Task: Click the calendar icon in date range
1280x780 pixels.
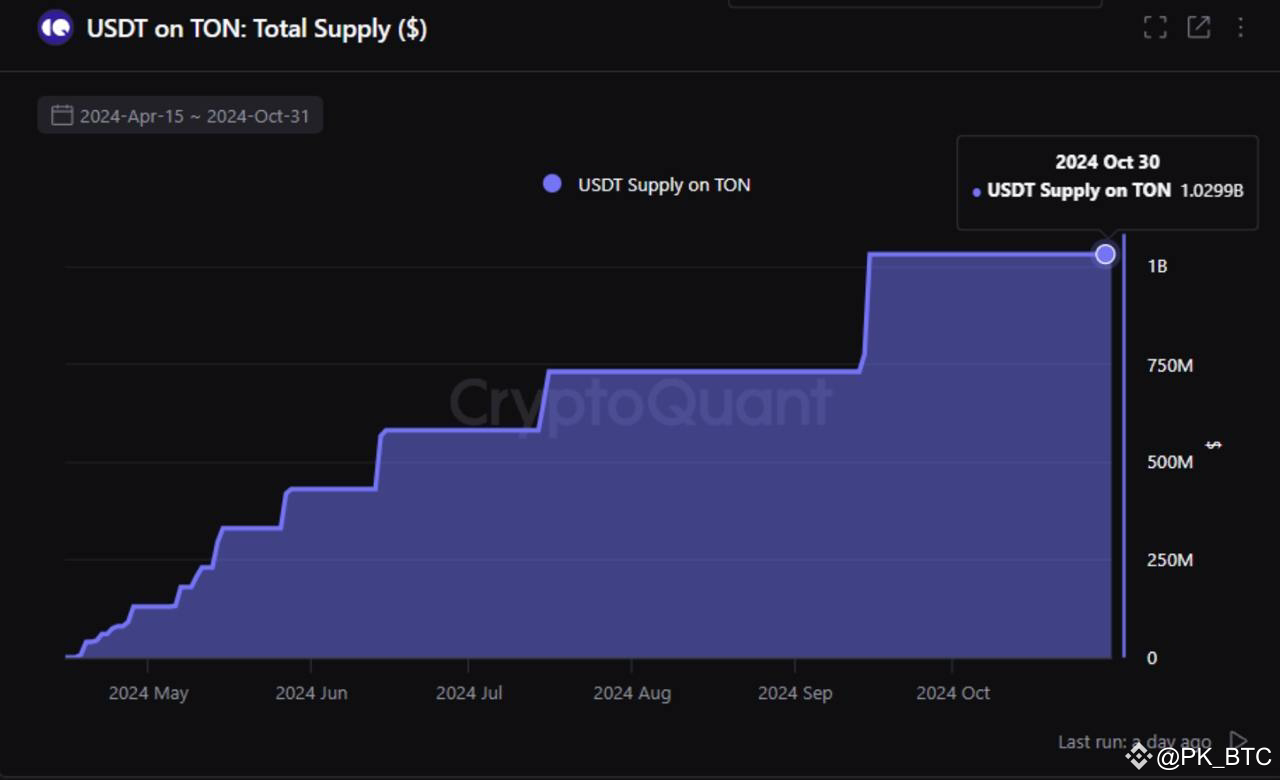Action: click(x=62, y=116)
